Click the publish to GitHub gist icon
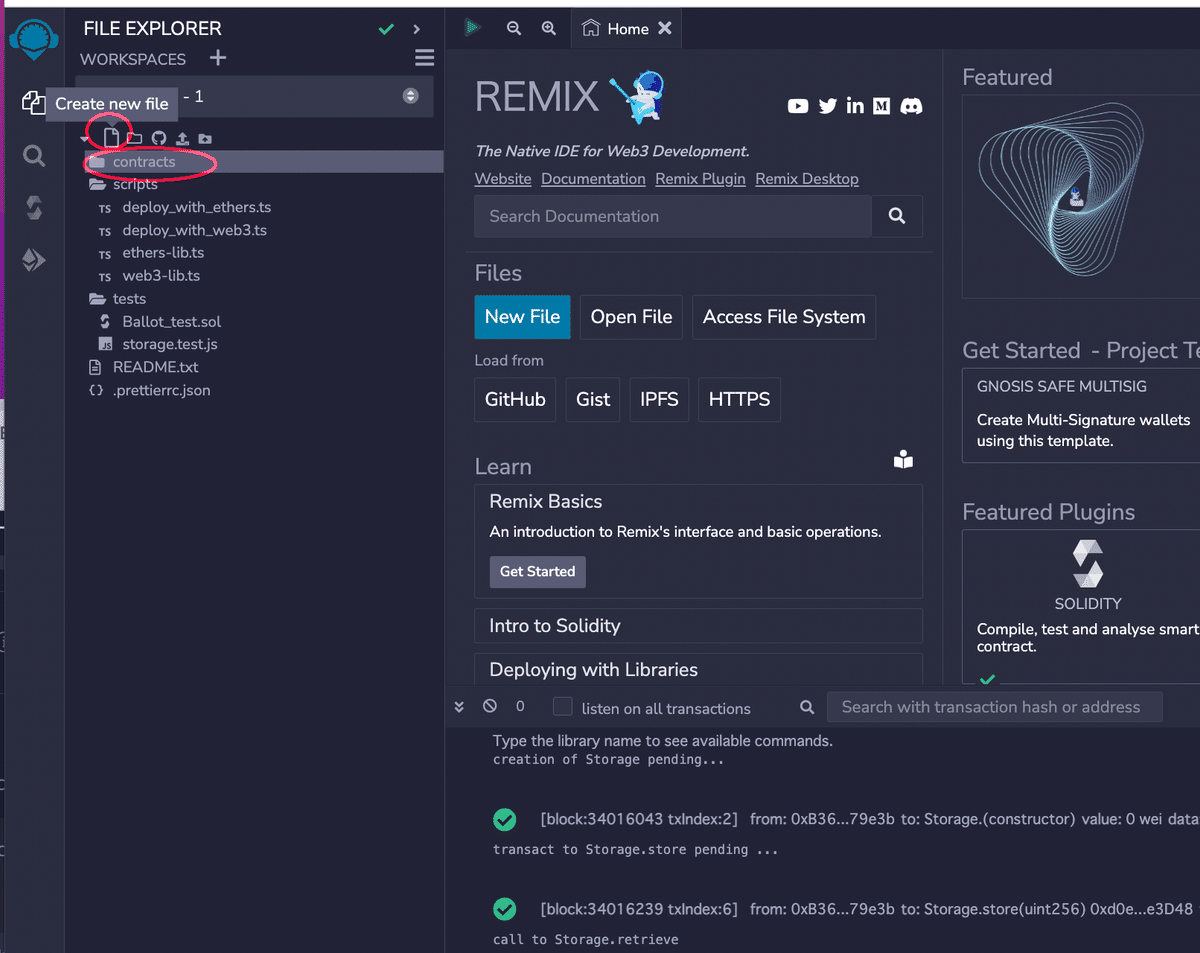Image resolution: width=1200 pixels, height=953 pixels. (x=158, y=139)
